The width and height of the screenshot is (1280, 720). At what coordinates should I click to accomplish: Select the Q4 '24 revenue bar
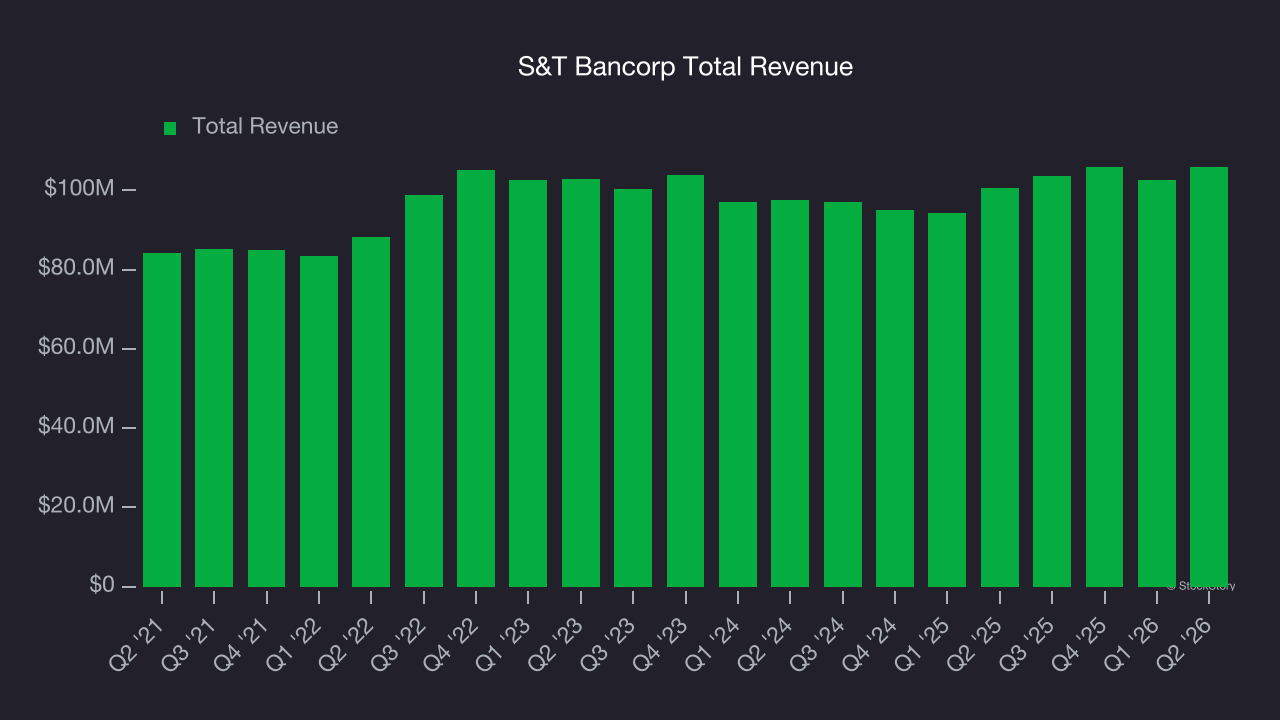[x=895, y=398]
